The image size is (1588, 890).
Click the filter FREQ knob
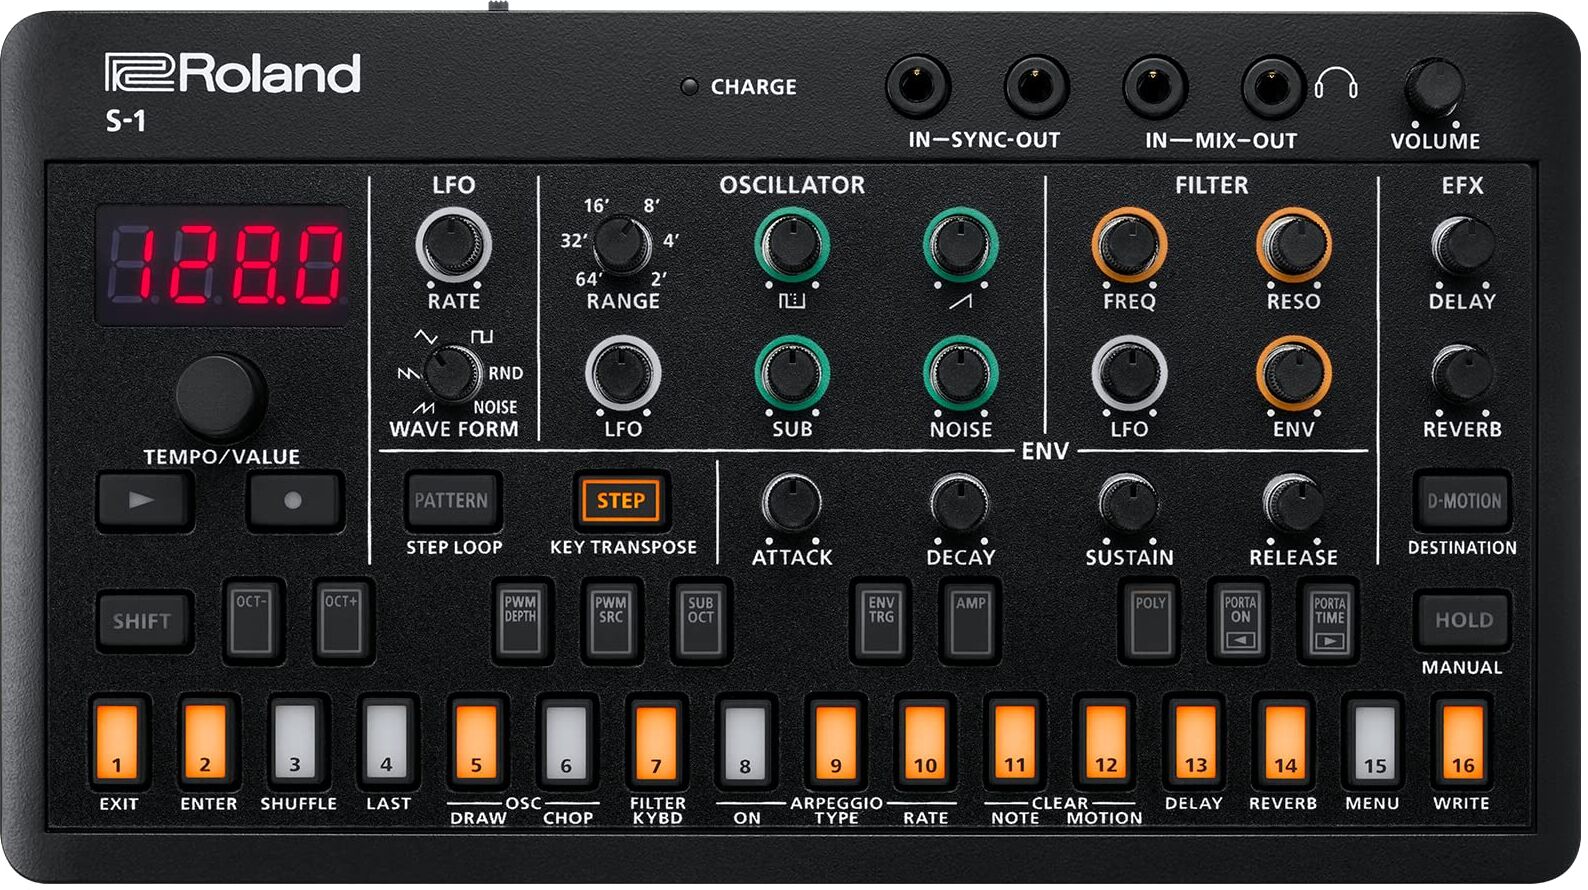click(1129, 245)
